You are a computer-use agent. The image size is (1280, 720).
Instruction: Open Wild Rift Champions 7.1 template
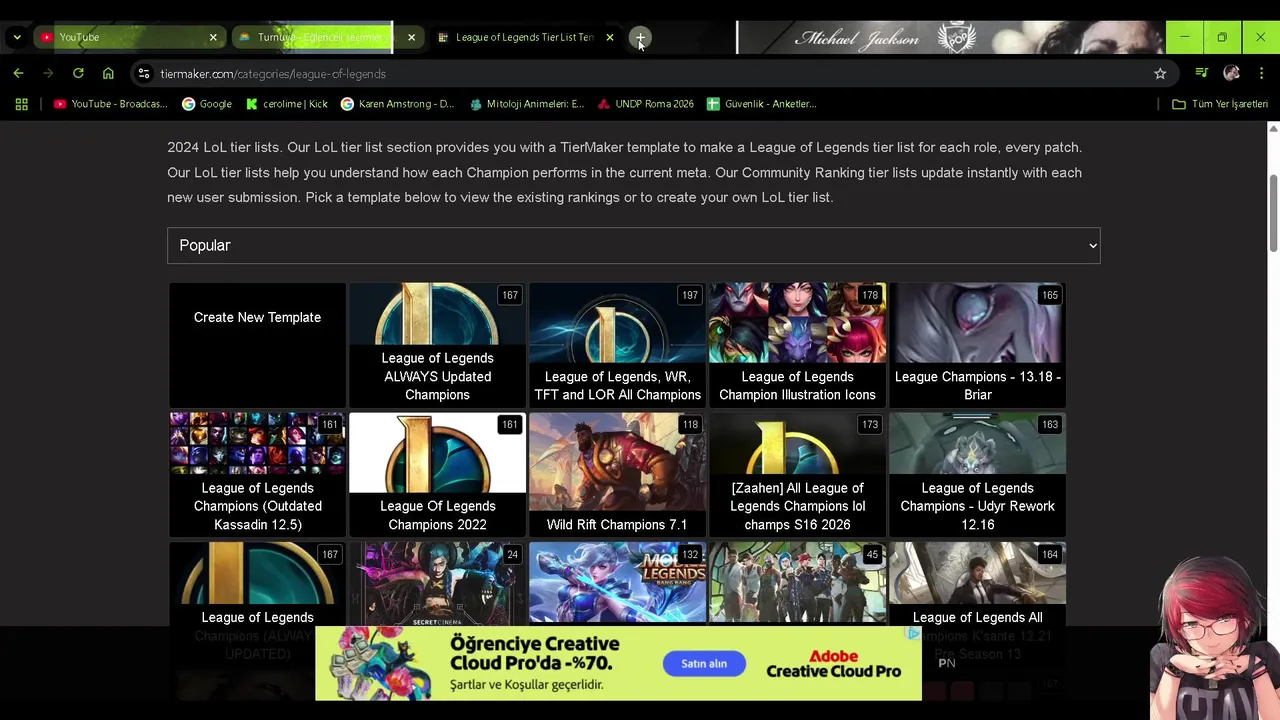point(617,475)
